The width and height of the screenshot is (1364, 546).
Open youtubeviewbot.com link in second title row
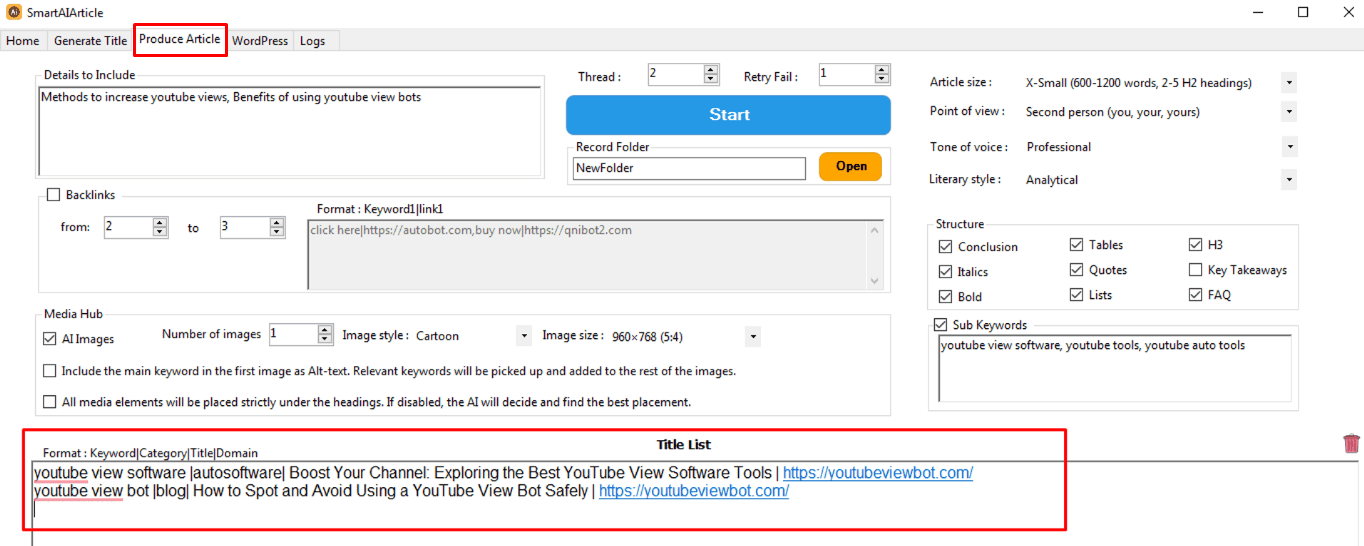(x=694, y=491)
